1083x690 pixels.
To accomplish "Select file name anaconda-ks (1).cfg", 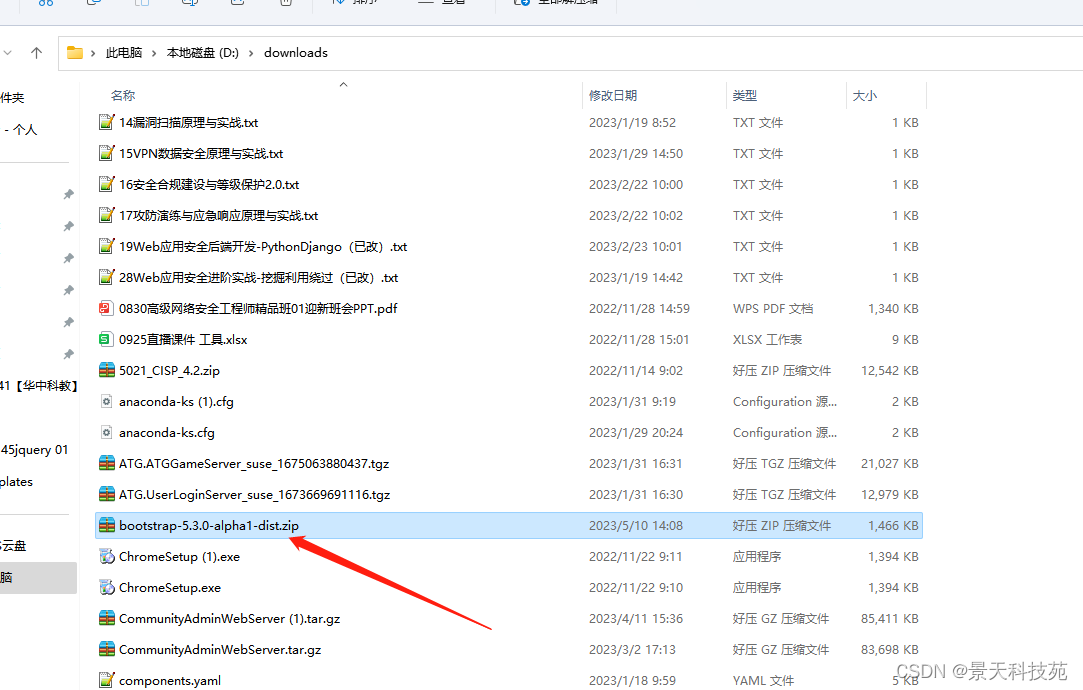I will pyautogui.click(x=176, y=401).
